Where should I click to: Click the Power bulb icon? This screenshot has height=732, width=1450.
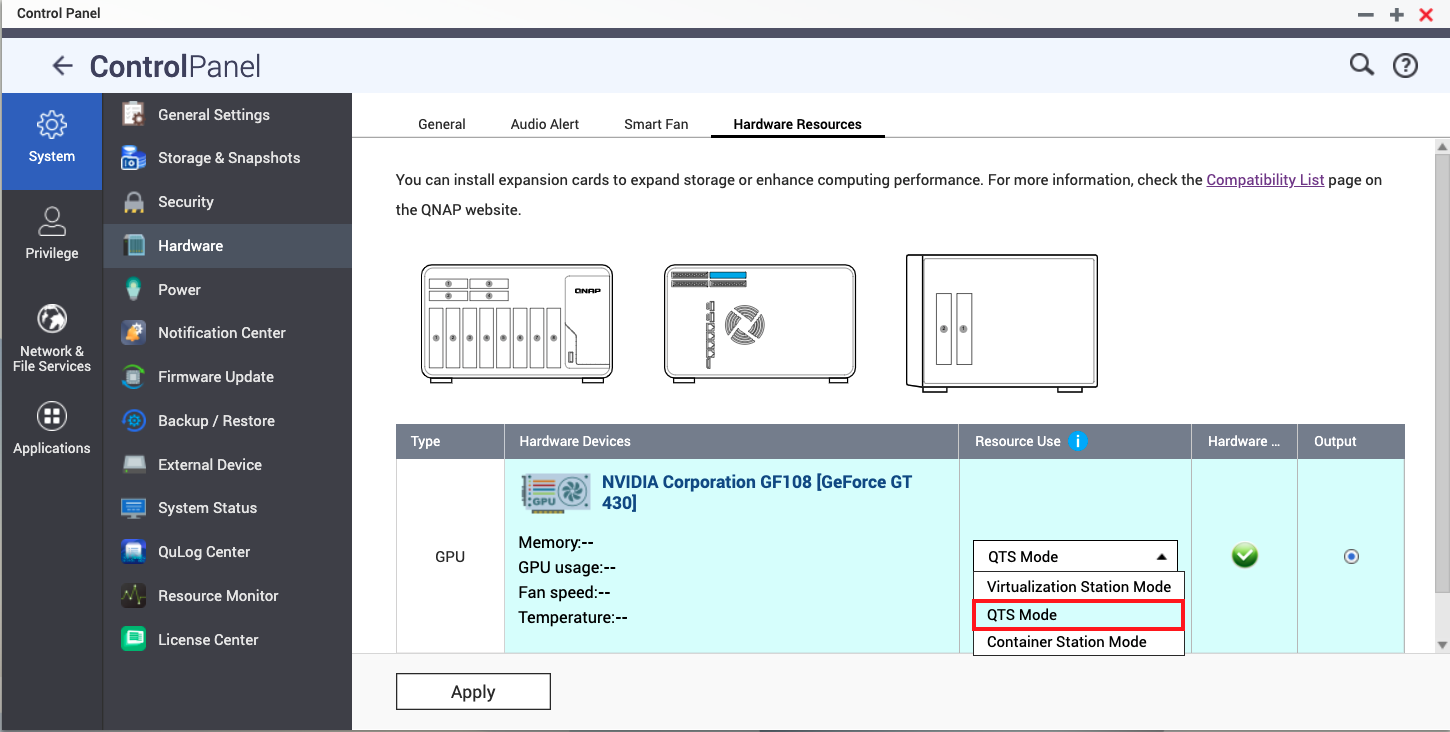click(133, 290)
